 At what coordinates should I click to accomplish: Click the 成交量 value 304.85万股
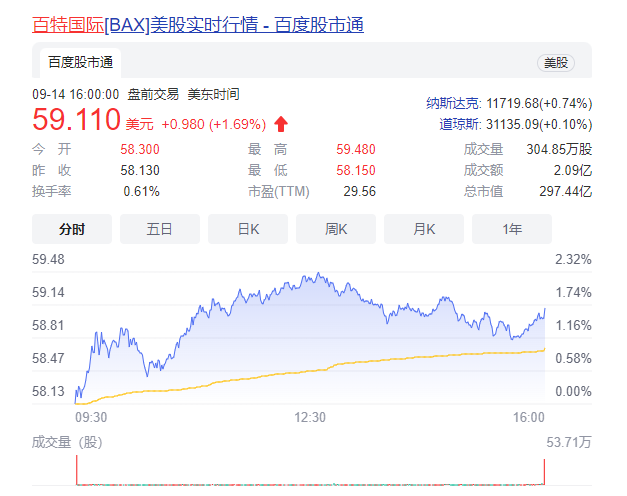(559, 149)
